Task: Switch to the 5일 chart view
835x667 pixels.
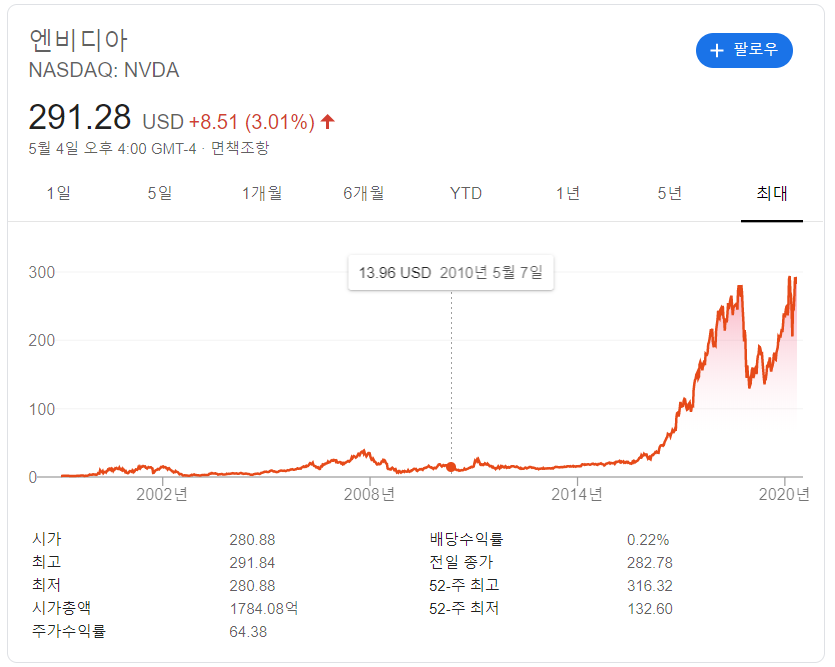Action: pos(161,194)
